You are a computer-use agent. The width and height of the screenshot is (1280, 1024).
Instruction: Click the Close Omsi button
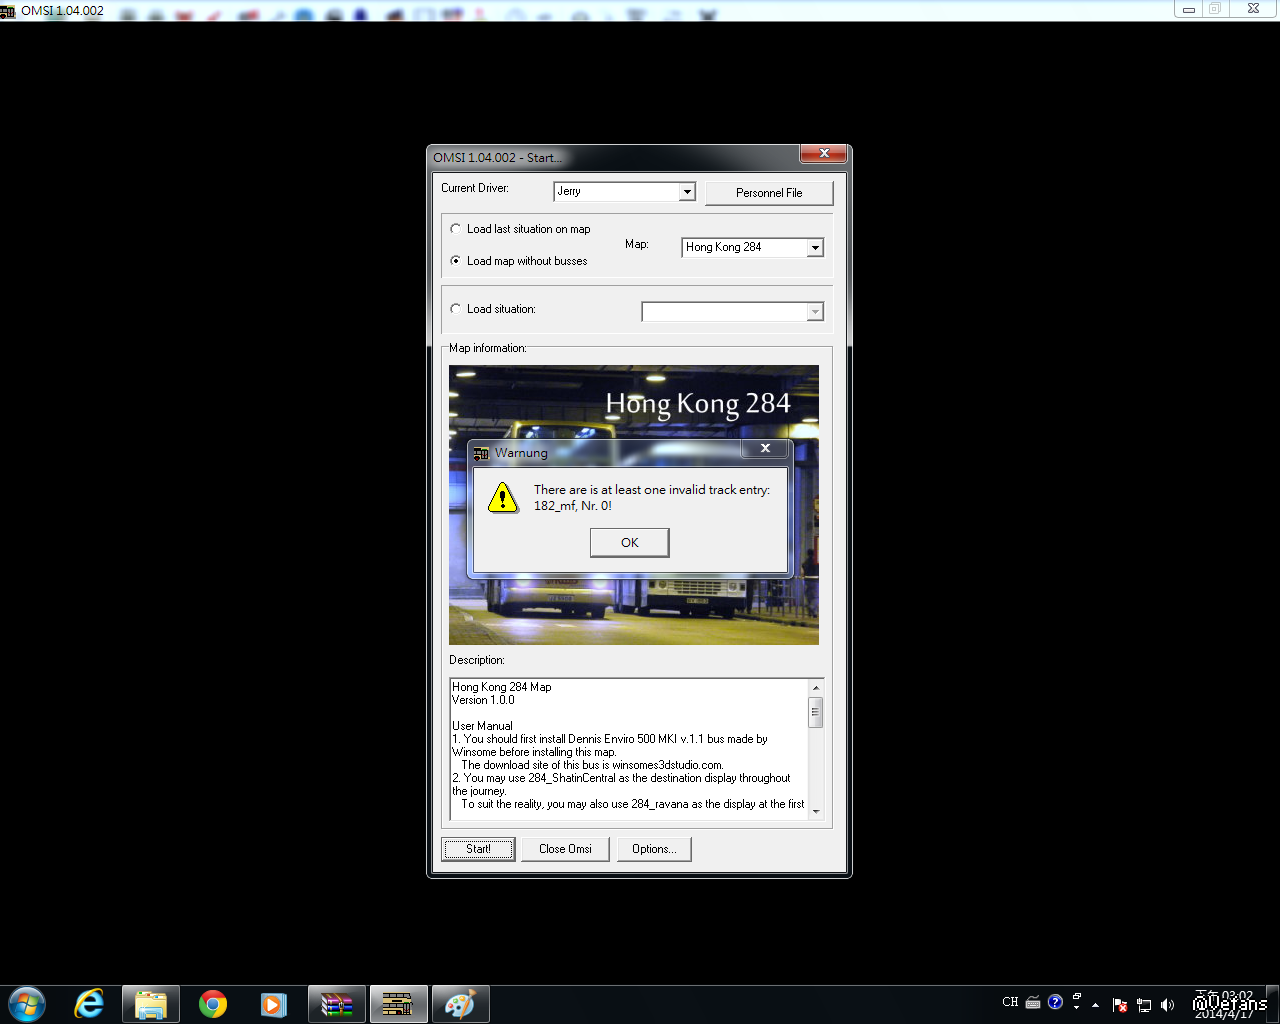565,849
